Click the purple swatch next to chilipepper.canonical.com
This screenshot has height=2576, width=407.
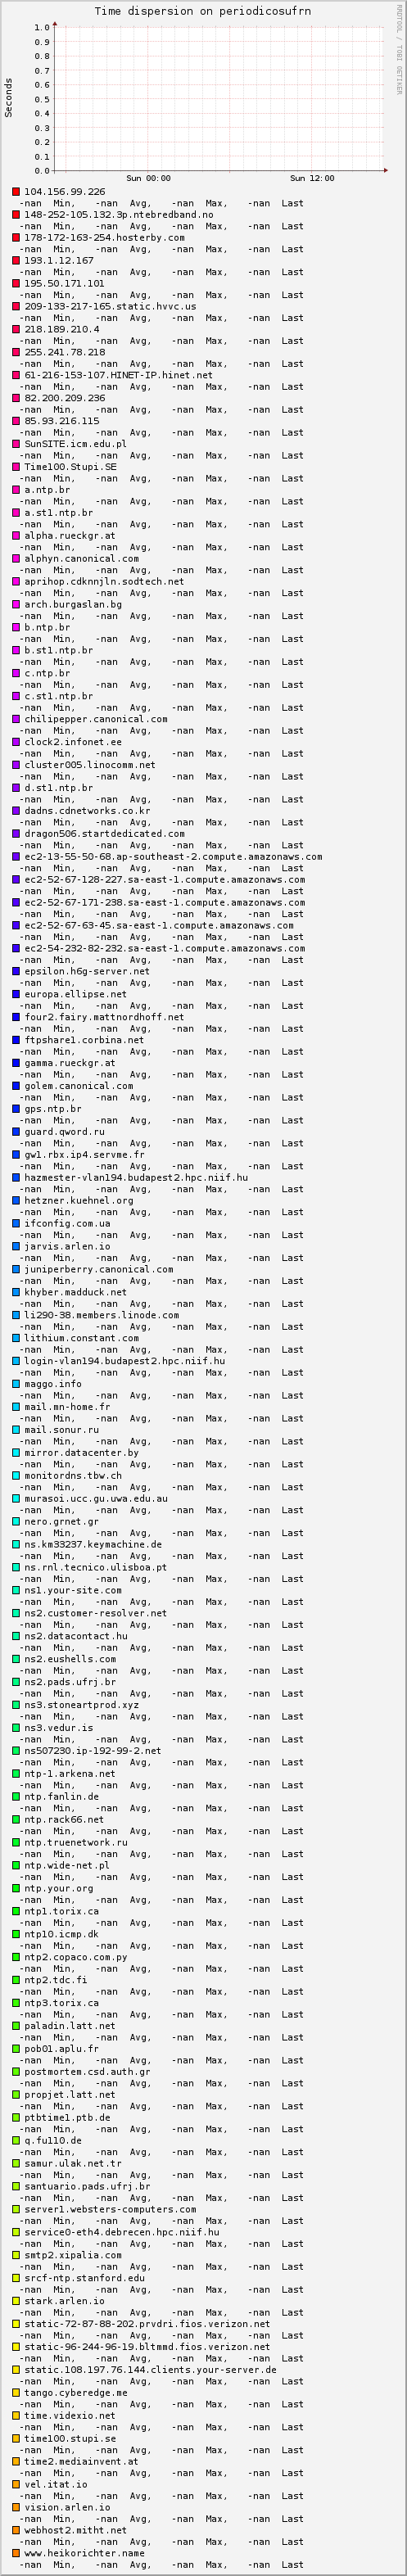[16, 719]
